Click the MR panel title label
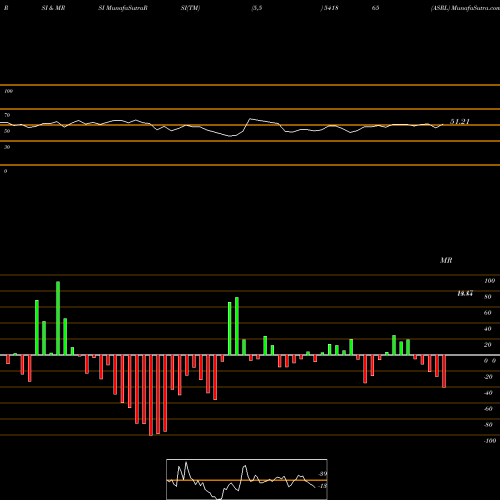500x500 pixels. [446, 260]
